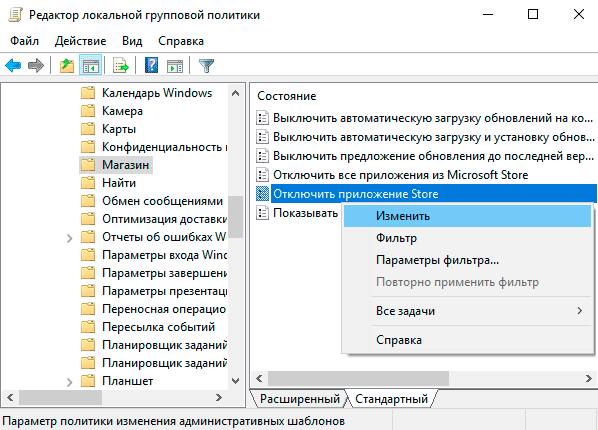Click the folder icon beside Карты
Image resolution: width=598 pixels, height=430 pixels.
88,129
